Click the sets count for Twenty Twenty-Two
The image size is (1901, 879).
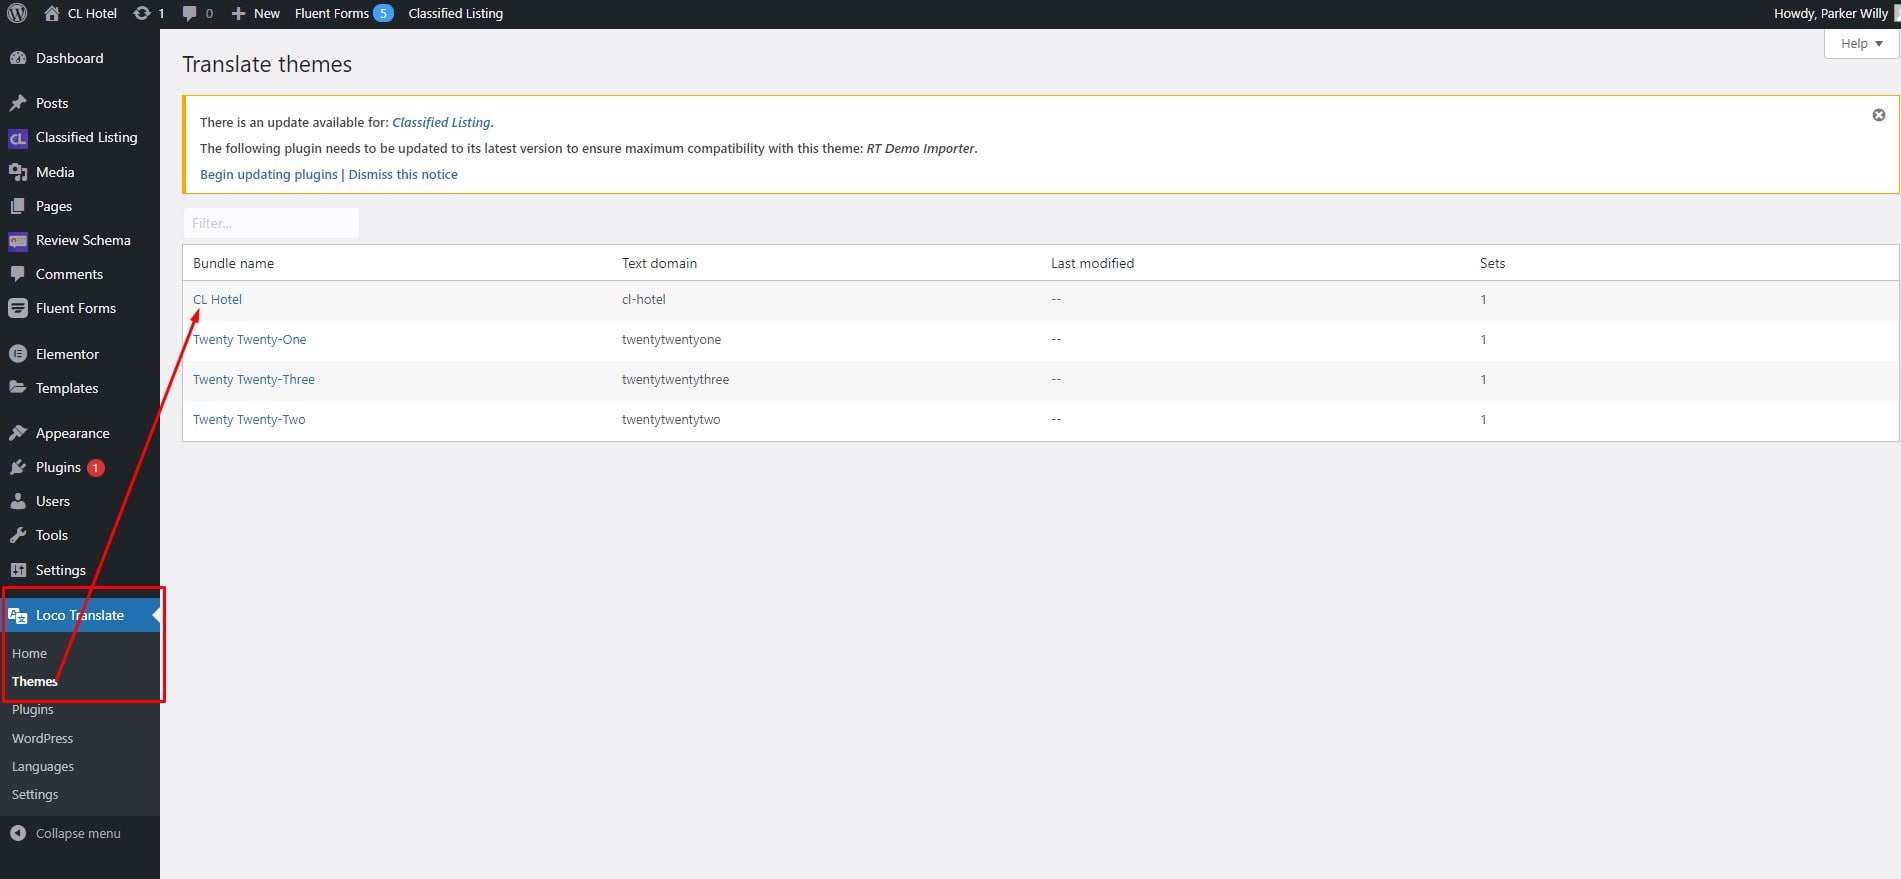pyautogui.click(x=1483, y=419)
